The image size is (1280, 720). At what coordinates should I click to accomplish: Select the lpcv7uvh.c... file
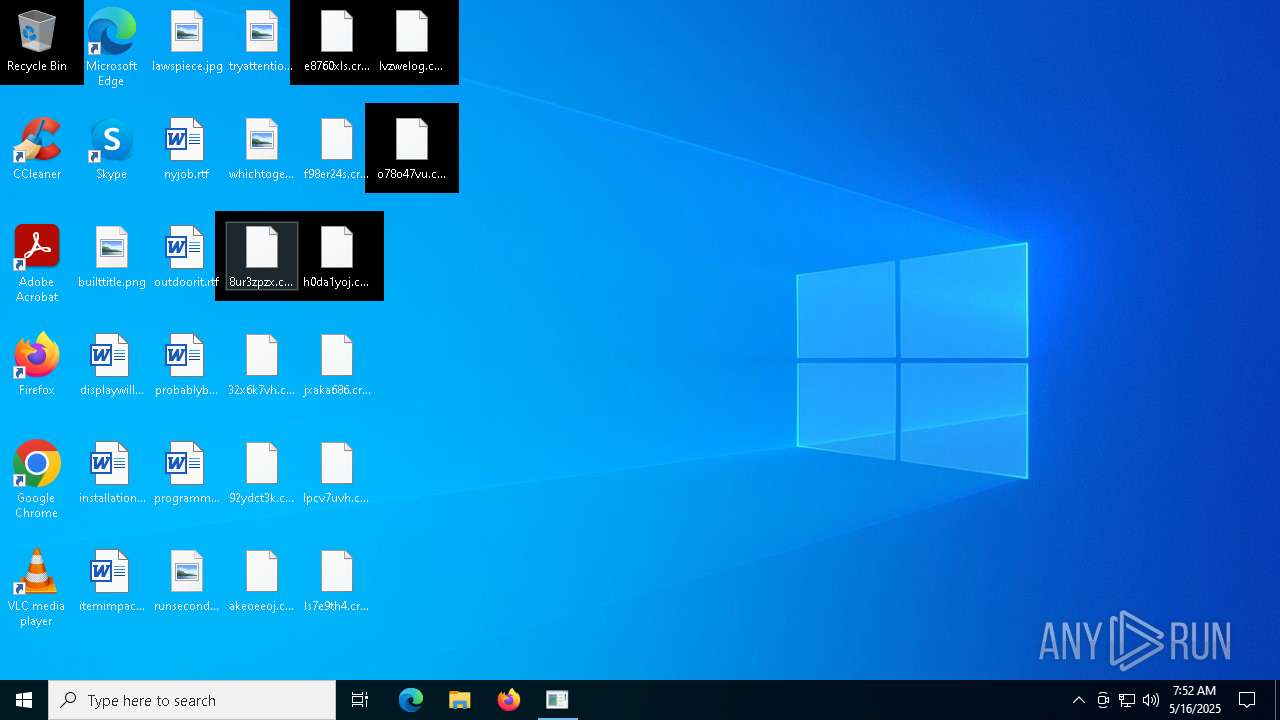(x=337, y=474)
